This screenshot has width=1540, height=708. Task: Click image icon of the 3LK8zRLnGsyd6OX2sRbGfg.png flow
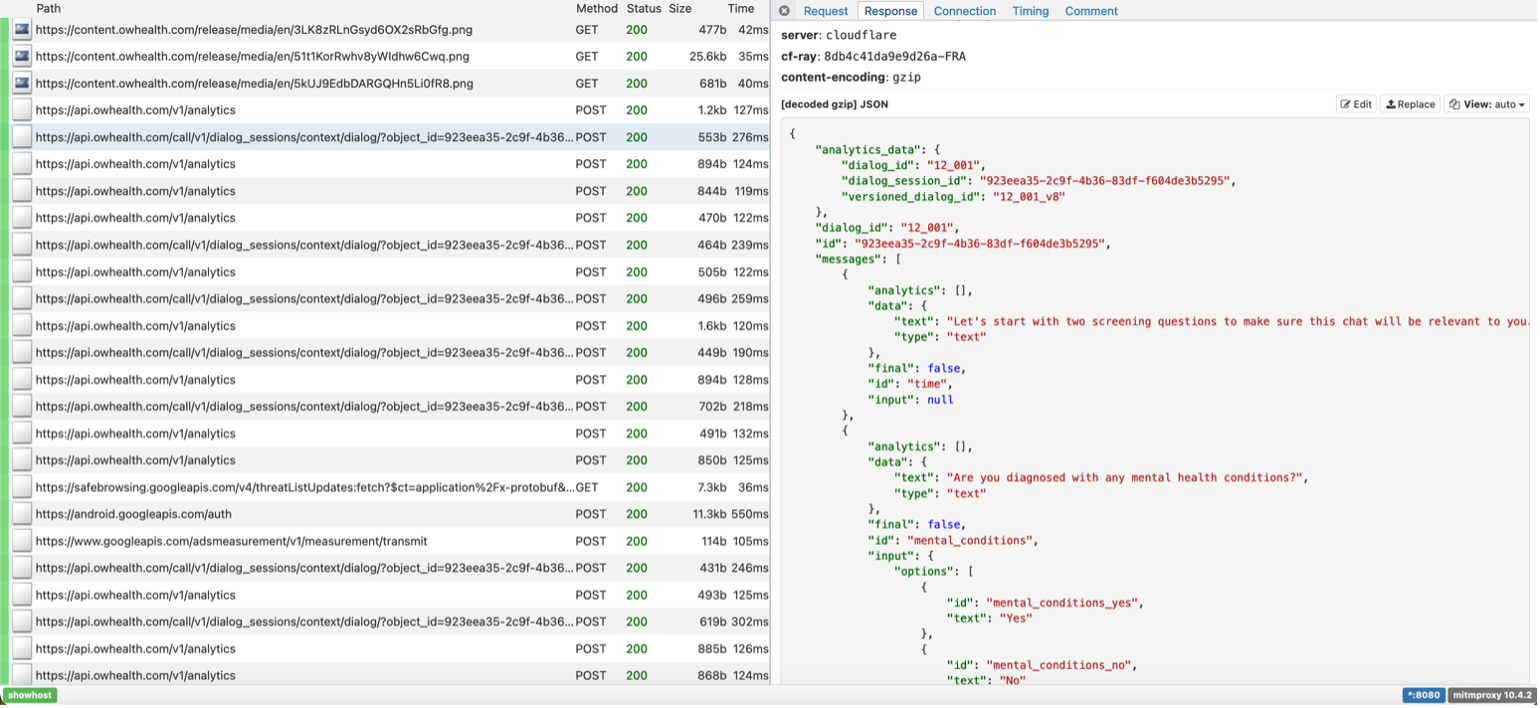pos(22,30)
